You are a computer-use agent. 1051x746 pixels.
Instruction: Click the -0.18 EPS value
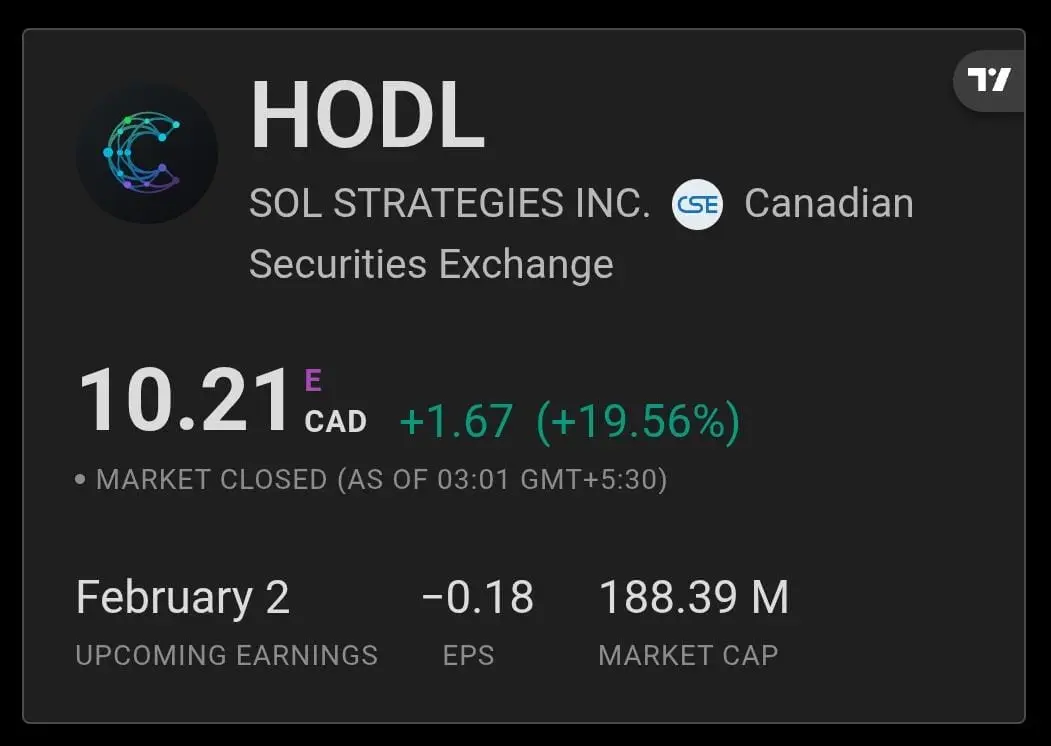tap(478, 597)
